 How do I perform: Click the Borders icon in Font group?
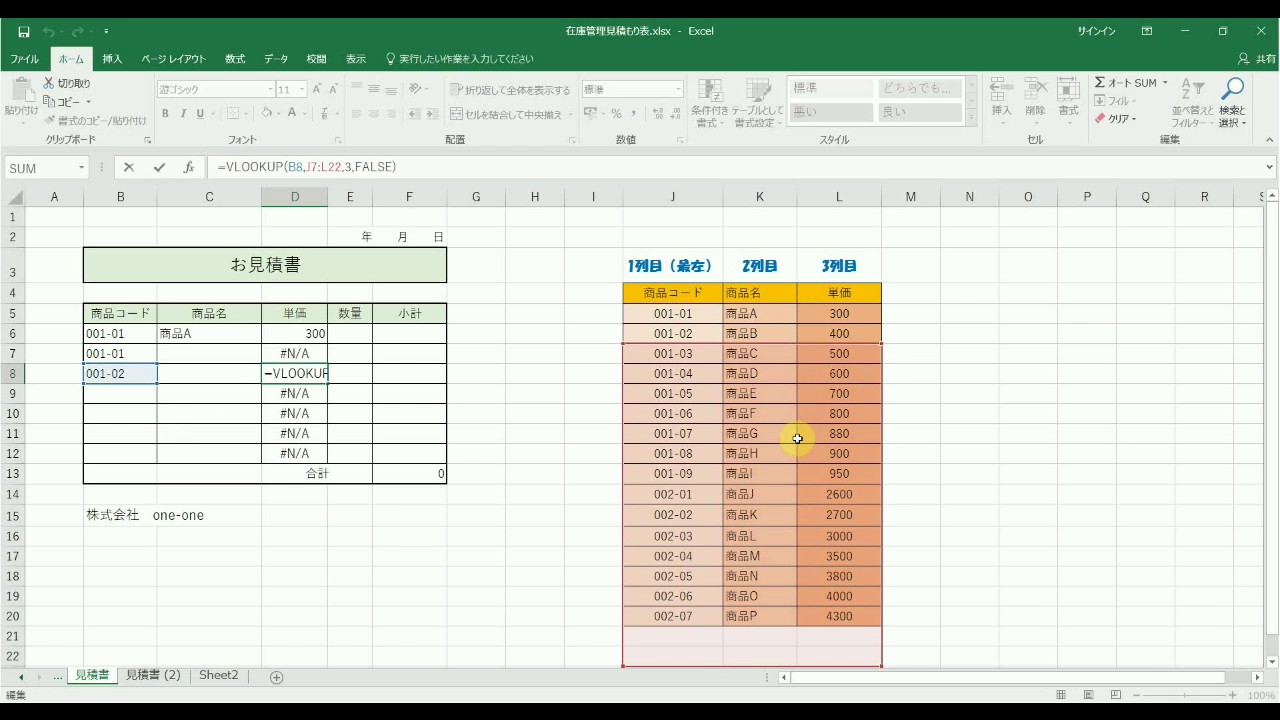[233, 114]
